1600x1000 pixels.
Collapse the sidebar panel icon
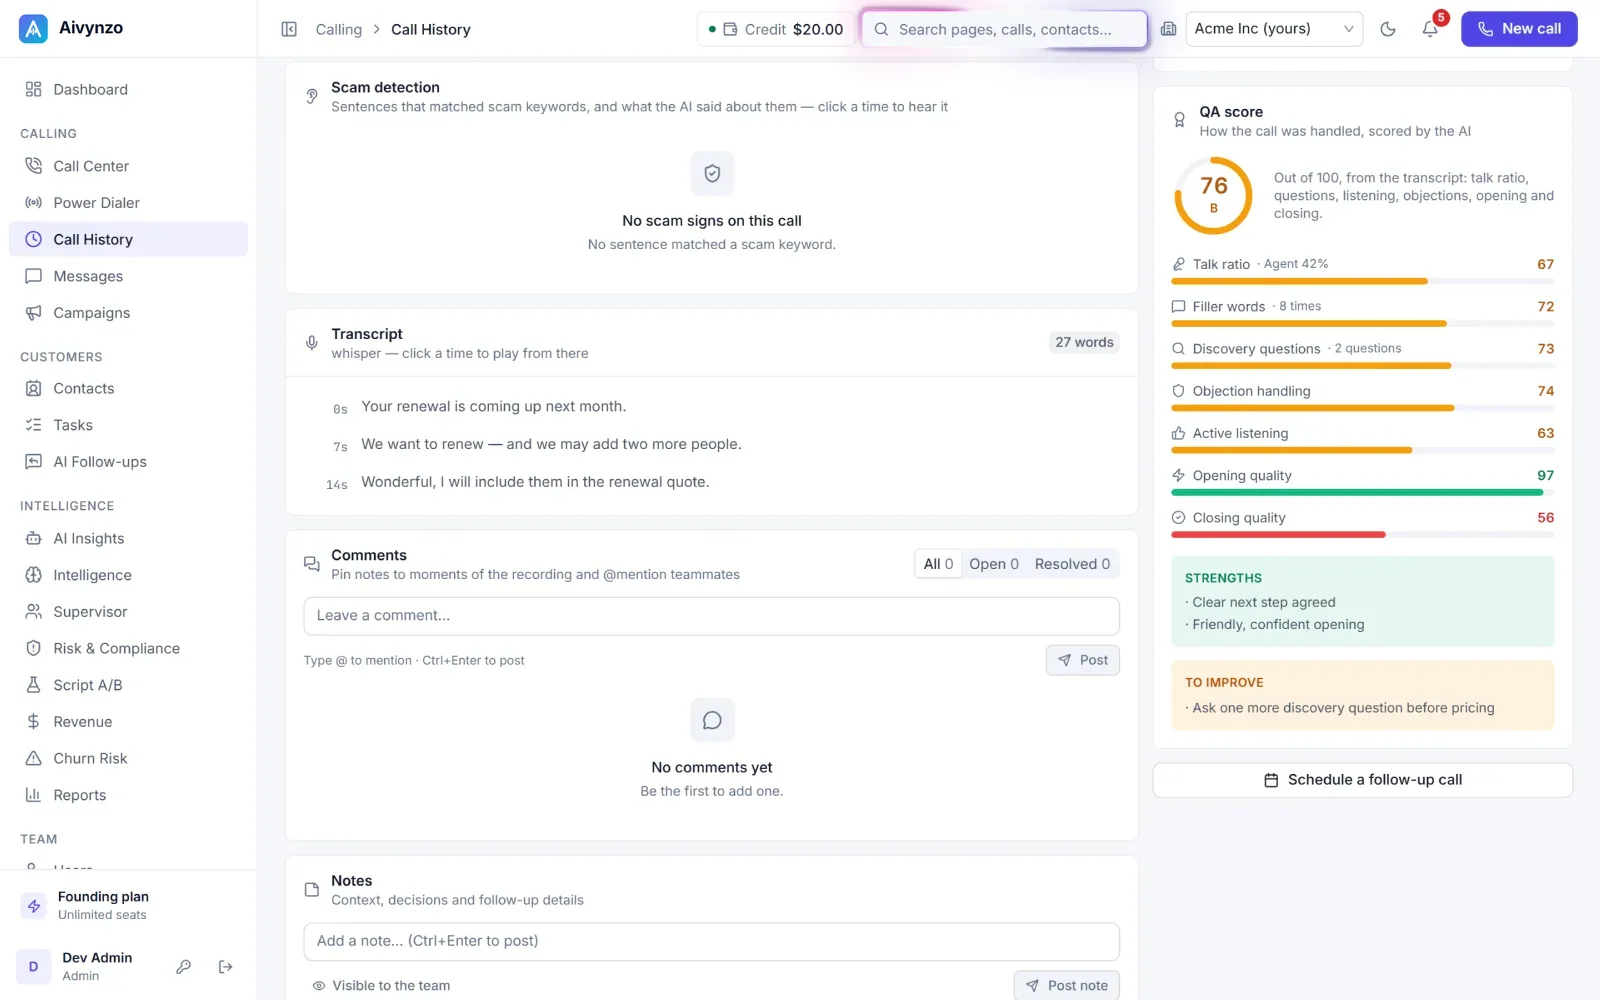point(289,29)
